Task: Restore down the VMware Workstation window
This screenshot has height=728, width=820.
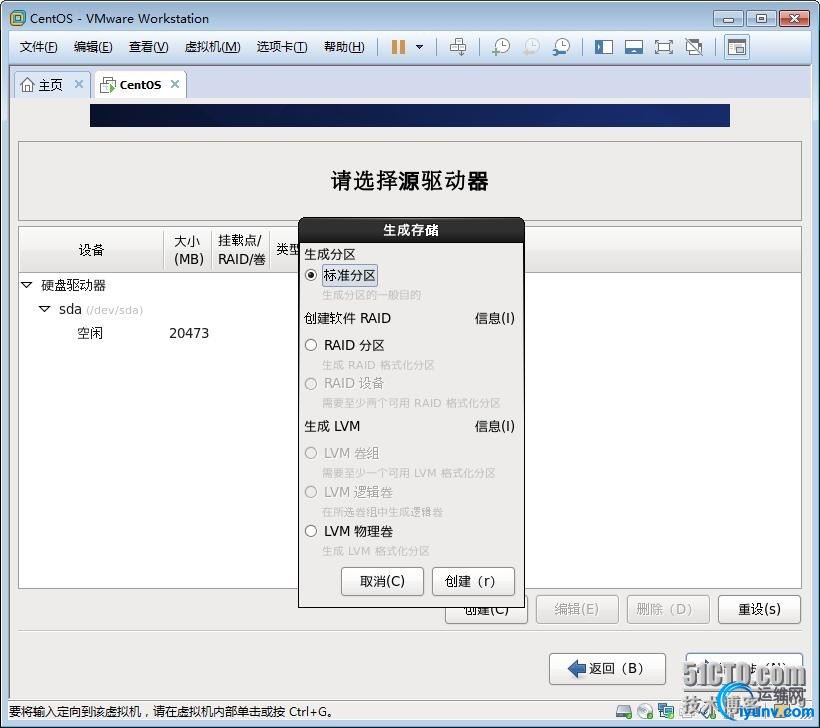Action: 761,19
